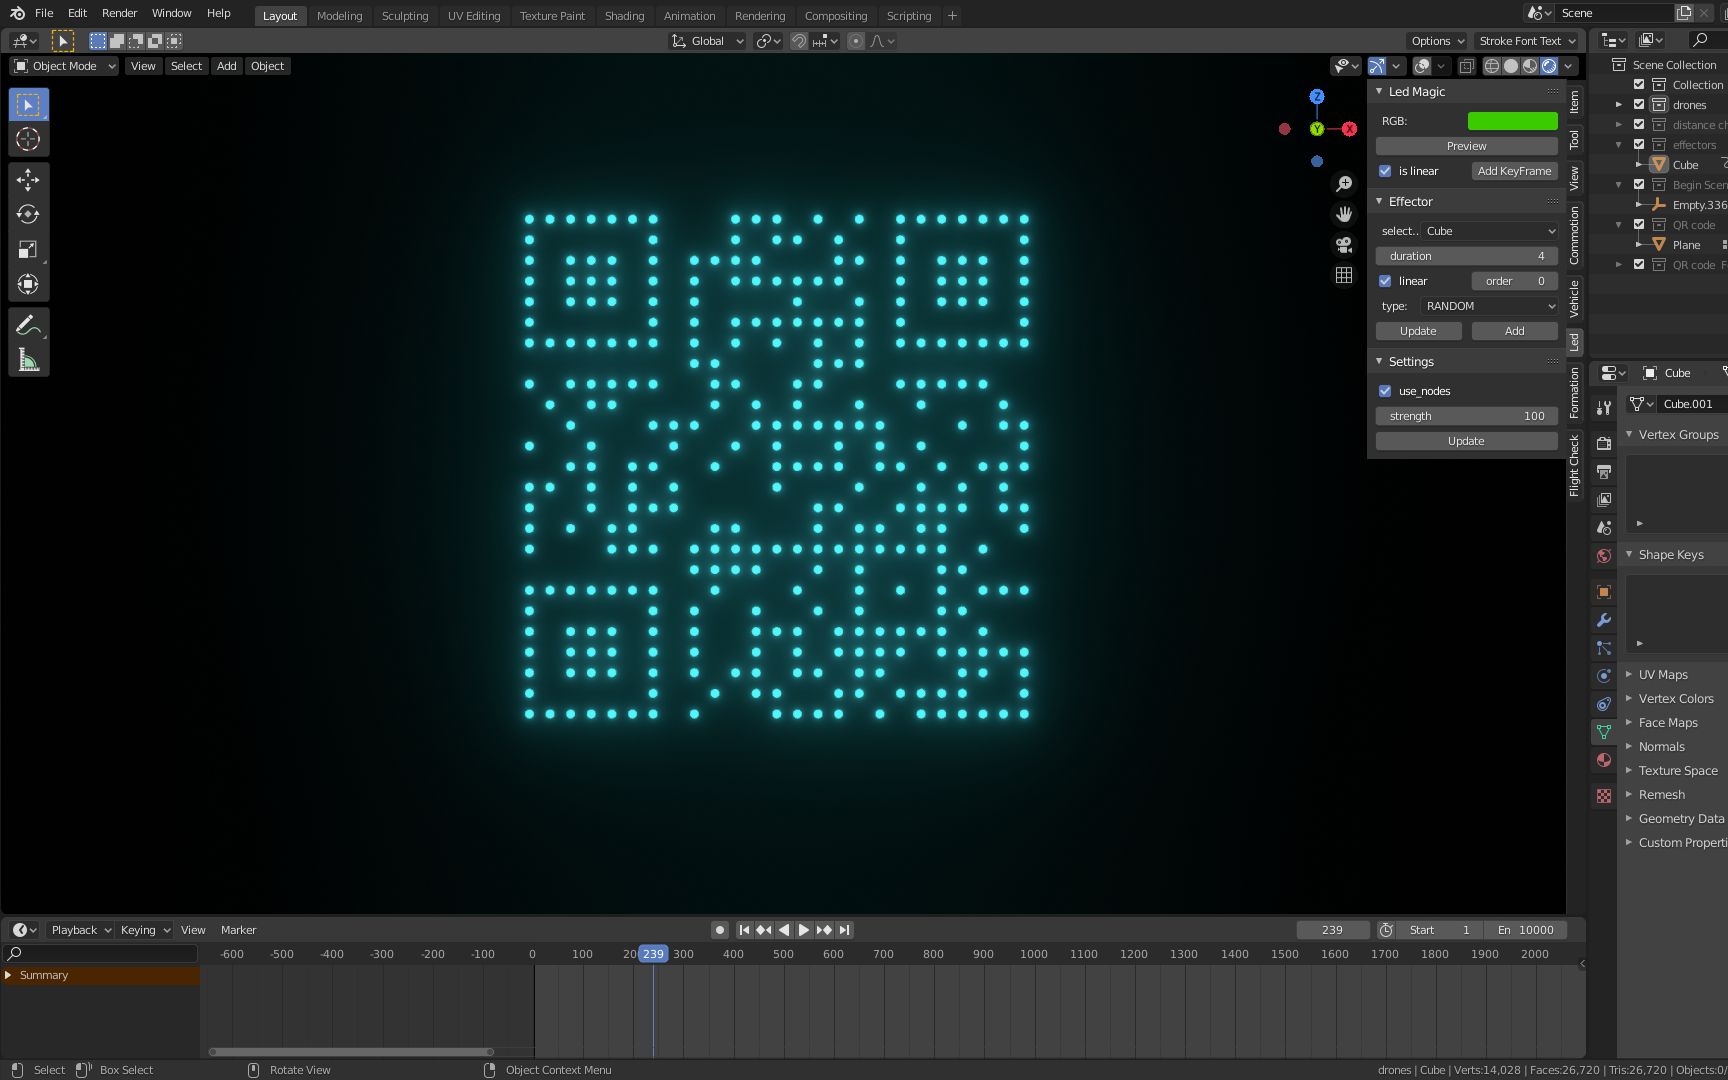Screen dimensions: 1728x1080
Task: Open the Render menu
Action: pos(119,13)
